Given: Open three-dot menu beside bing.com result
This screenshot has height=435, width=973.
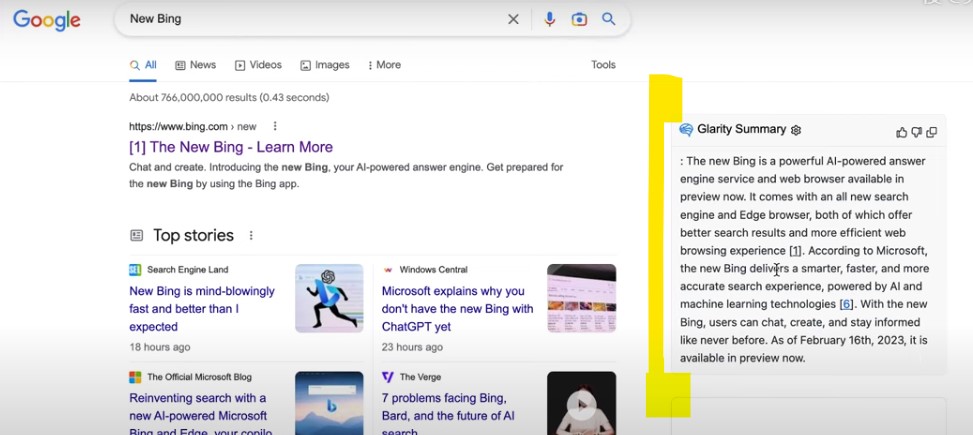Looking at the screenshot, I should tap(275, 126).
